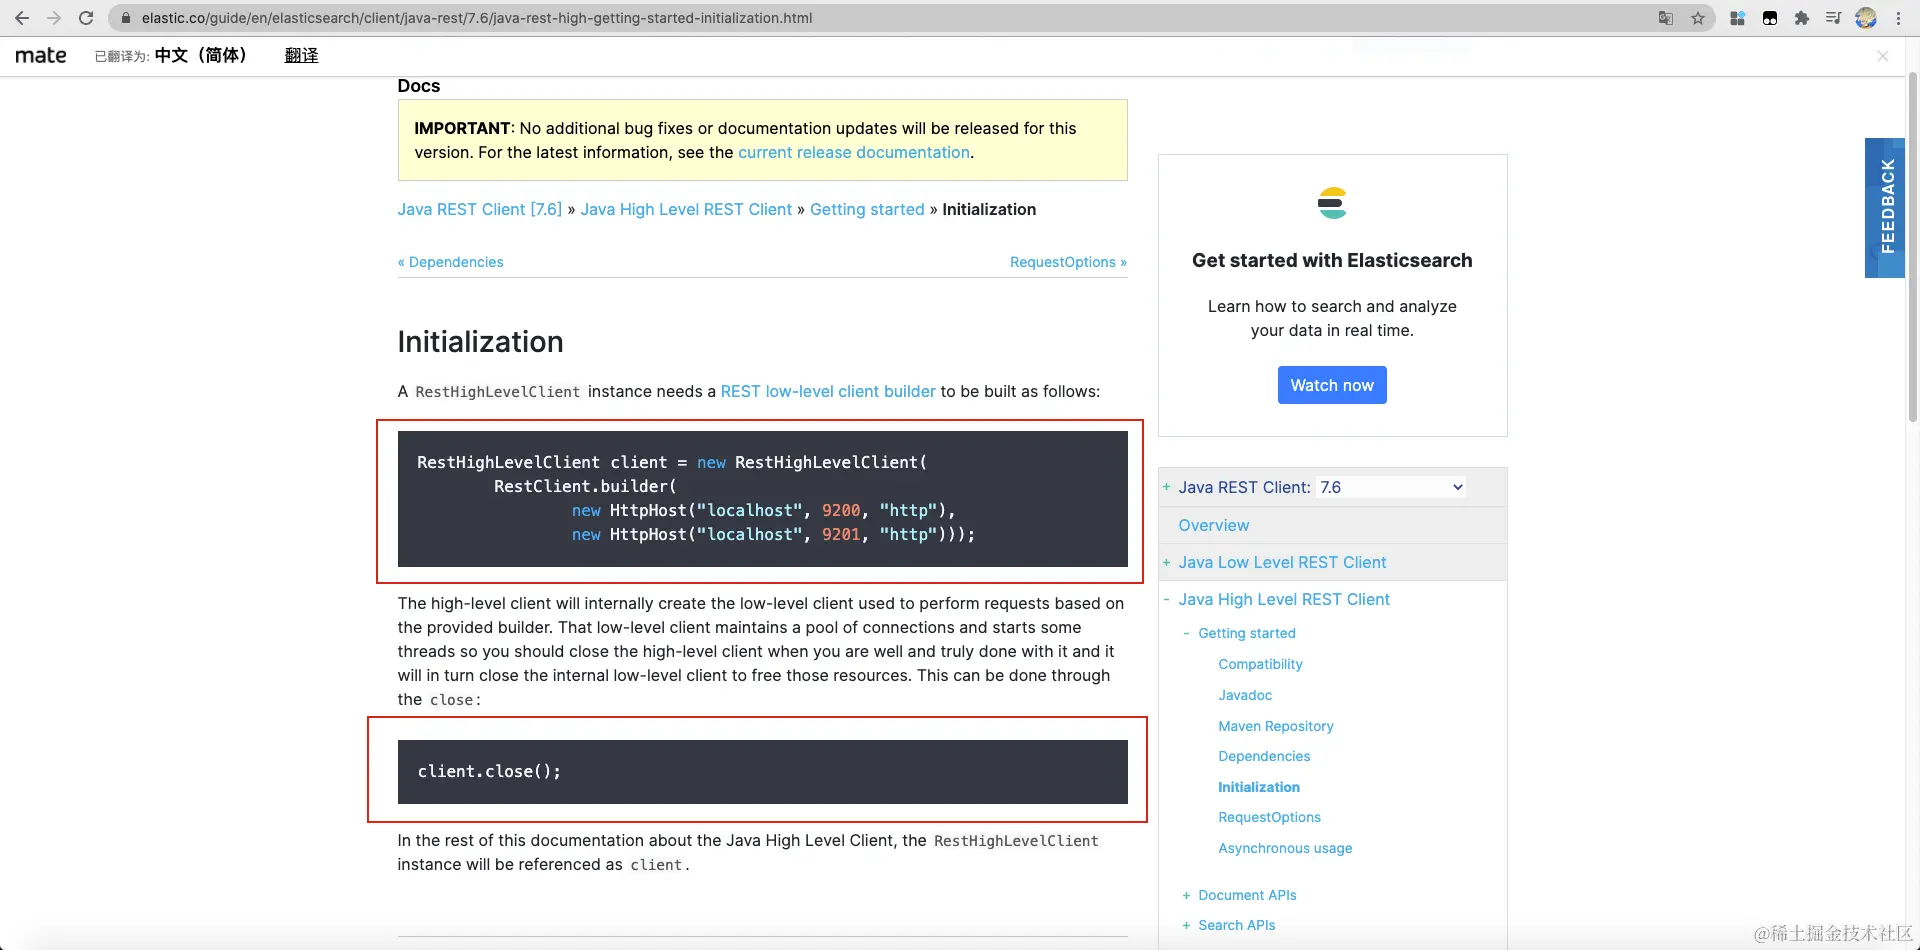This screenshot has height=950, width=1920.
Task: Expand the plus beside Java REST Client
Action: tap(1166, 487)
